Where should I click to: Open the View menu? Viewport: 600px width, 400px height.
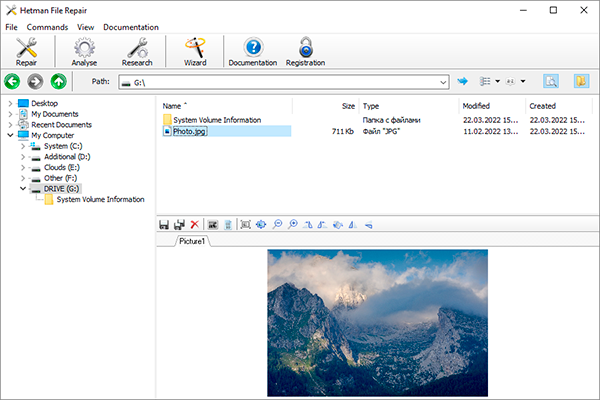[85, 27]
